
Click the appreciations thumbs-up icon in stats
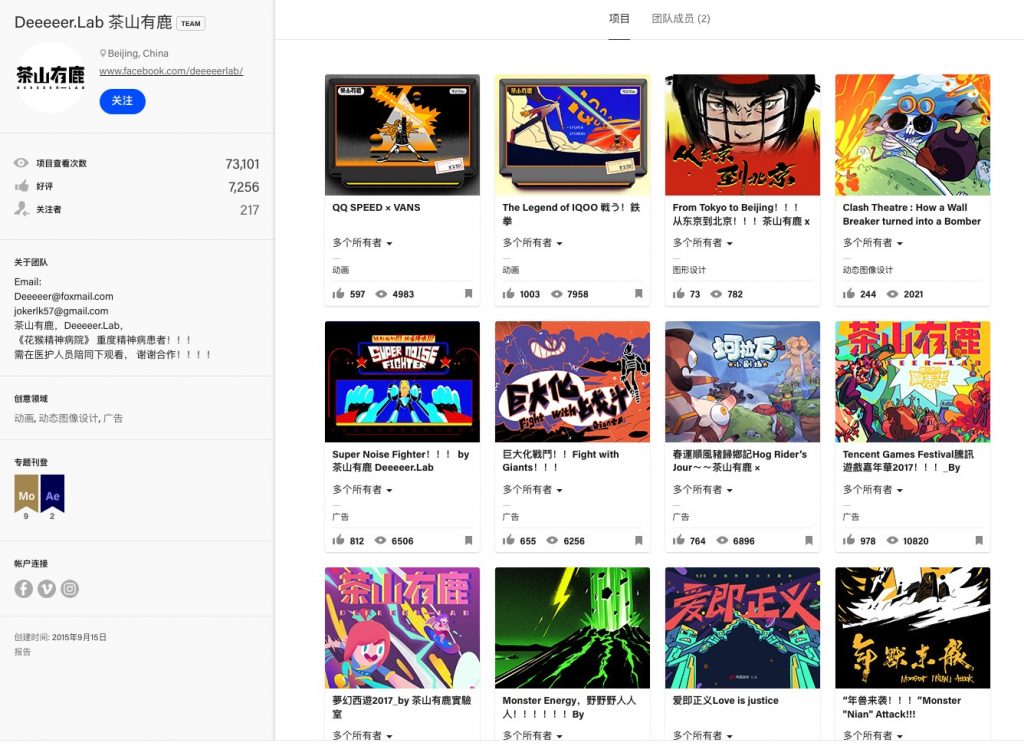click(x=22, y=186)
